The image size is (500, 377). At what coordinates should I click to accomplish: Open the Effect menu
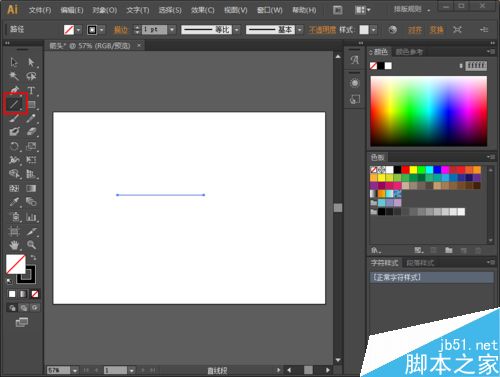[x=203, y=10]
